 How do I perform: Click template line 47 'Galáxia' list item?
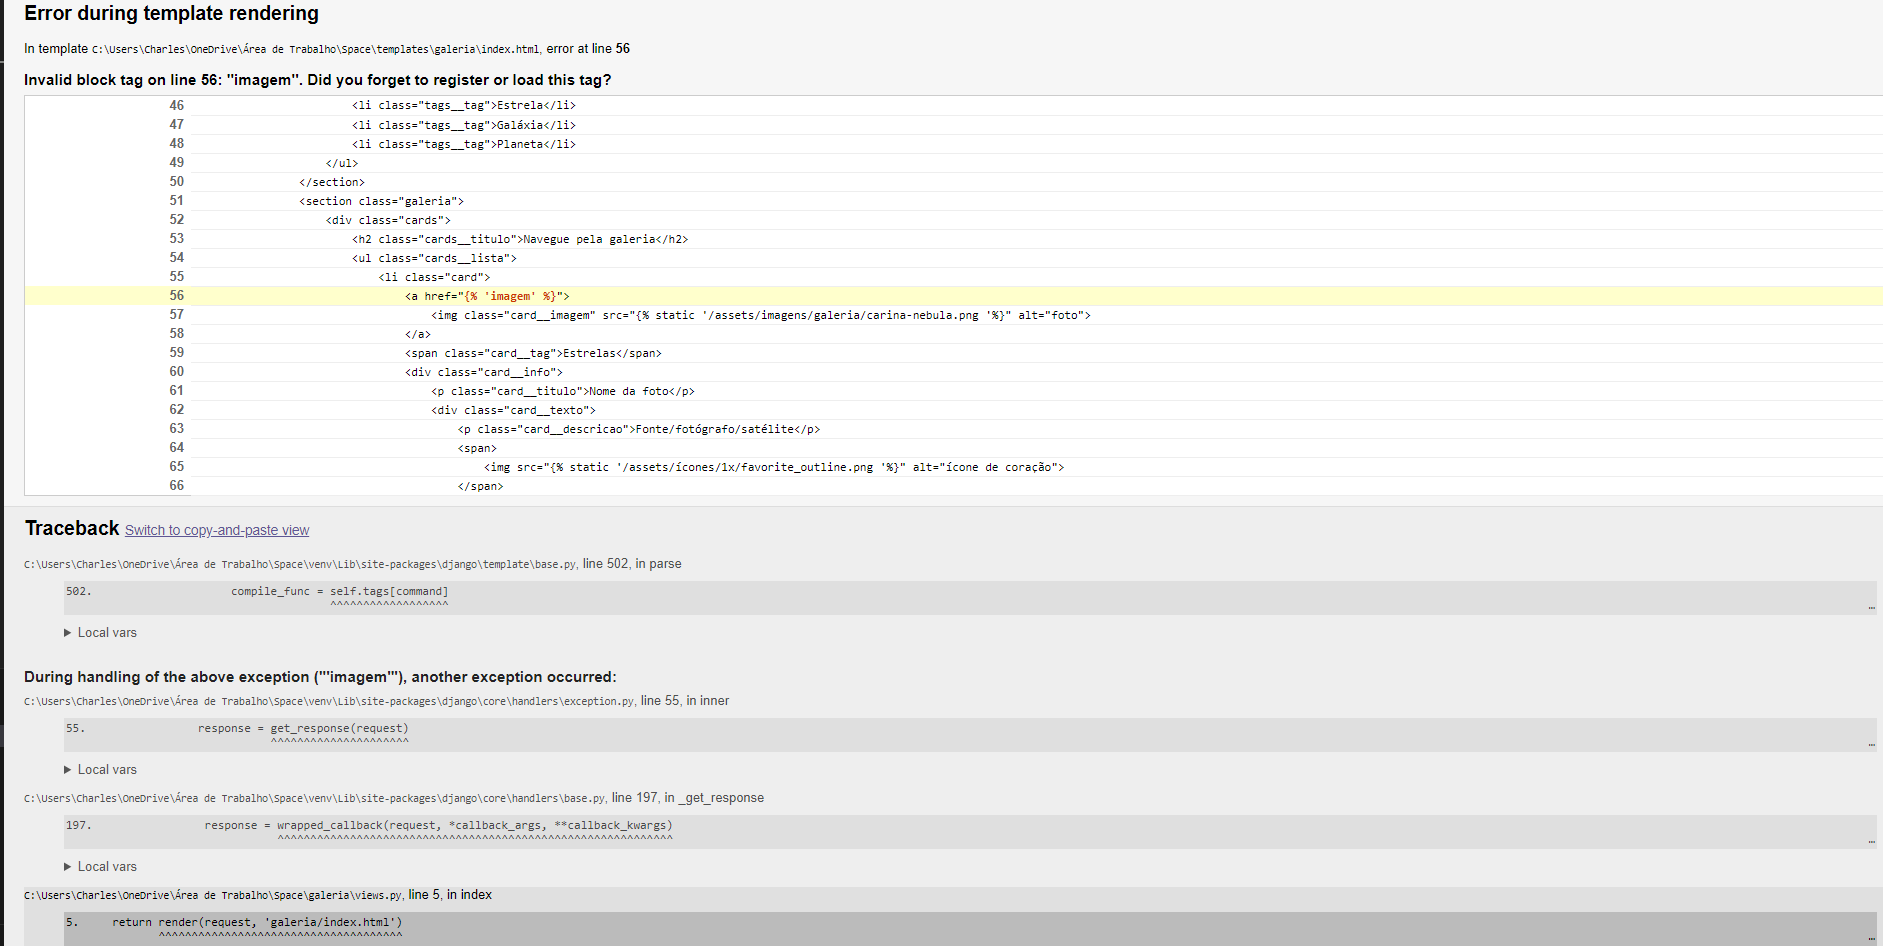click(464, 125)
